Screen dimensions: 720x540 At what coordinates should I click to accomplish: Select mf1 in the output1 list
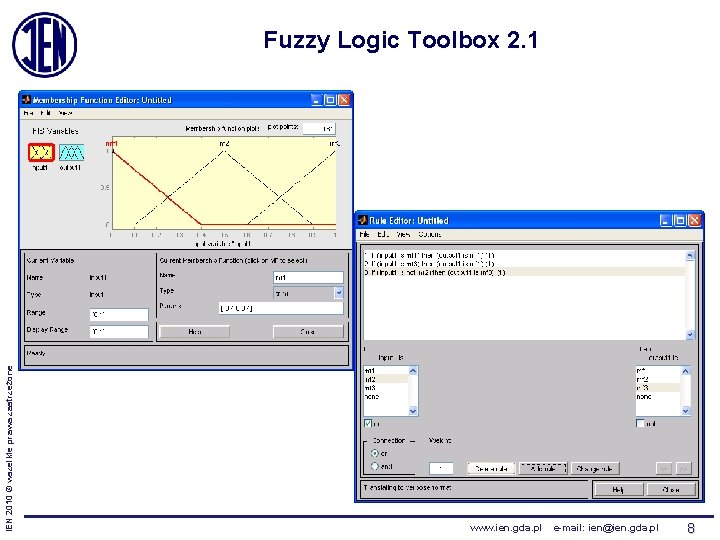[x=658, y=371]
